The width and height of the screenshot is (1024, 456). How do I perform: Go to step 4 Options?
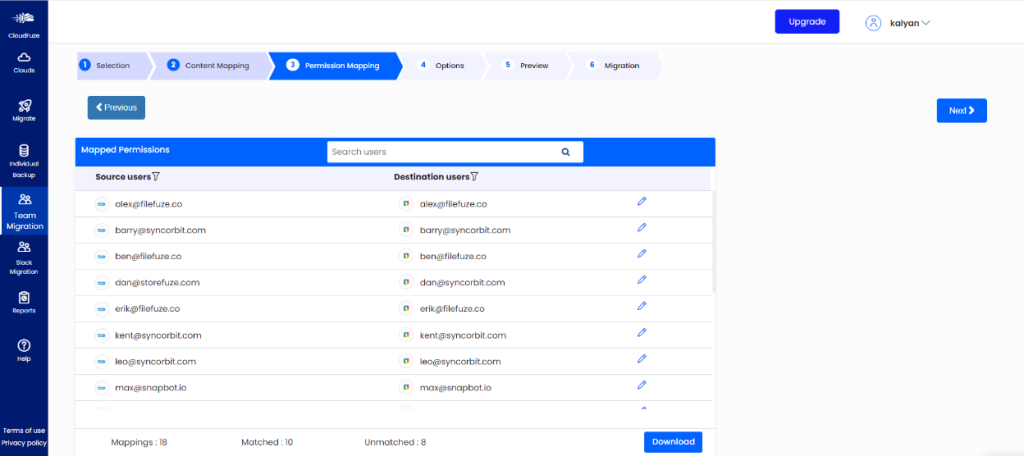443,65
